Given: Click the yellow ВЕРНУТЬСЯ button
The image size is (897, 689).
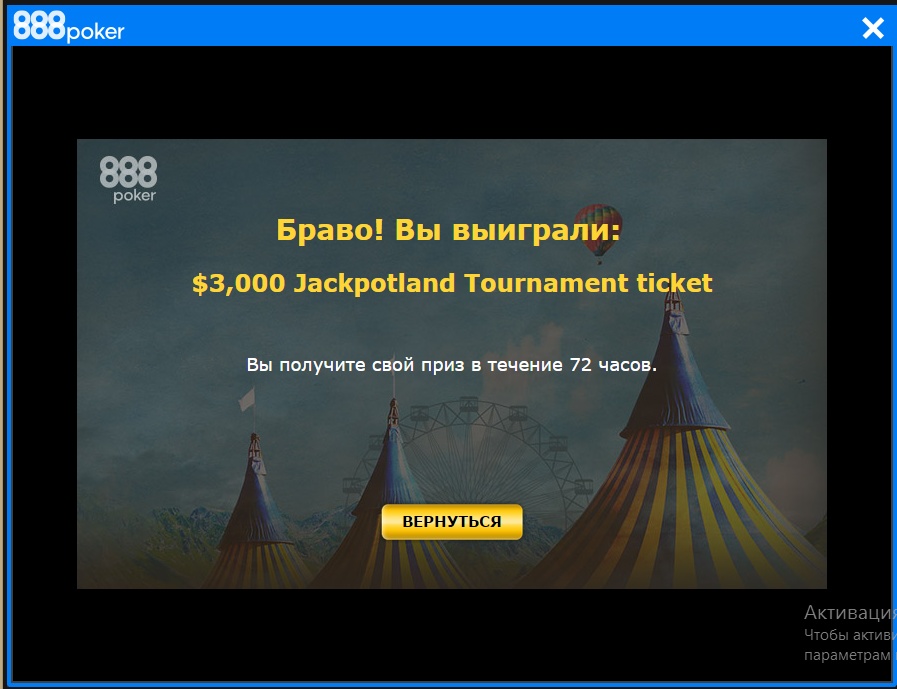Looking at the screenshot, I should pos(452,521).
